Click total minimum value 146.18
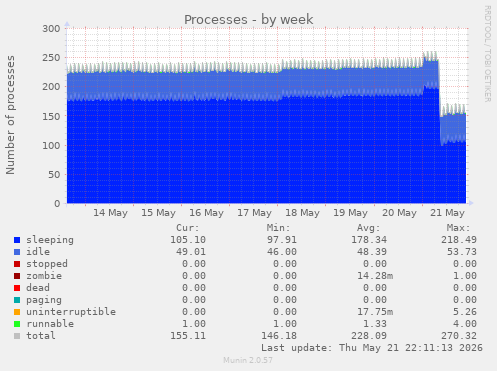 (279, 336)
